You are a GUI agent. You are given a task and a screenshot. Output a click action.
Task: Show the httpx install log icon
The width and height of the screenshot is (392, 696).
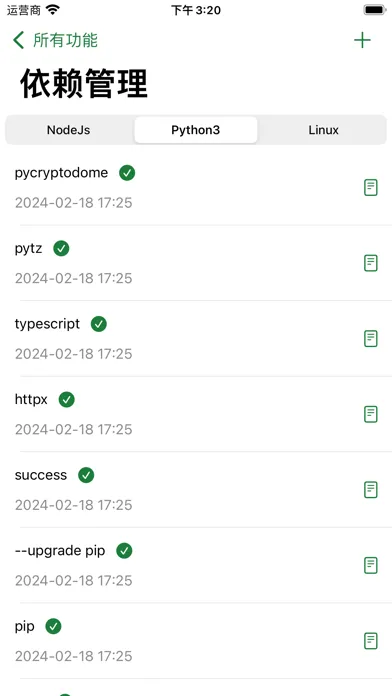(371, 414)
